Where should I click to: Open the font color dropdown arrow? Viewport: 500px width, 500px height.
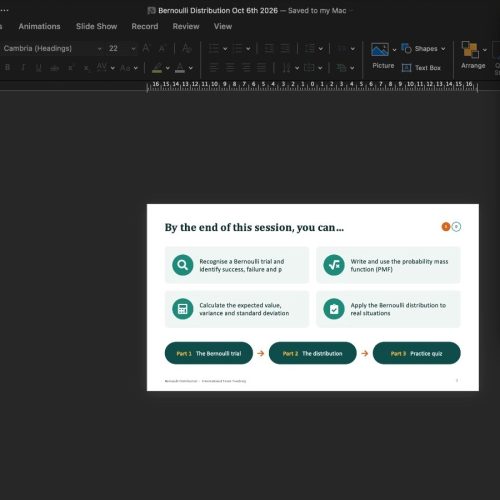(191, 68)
